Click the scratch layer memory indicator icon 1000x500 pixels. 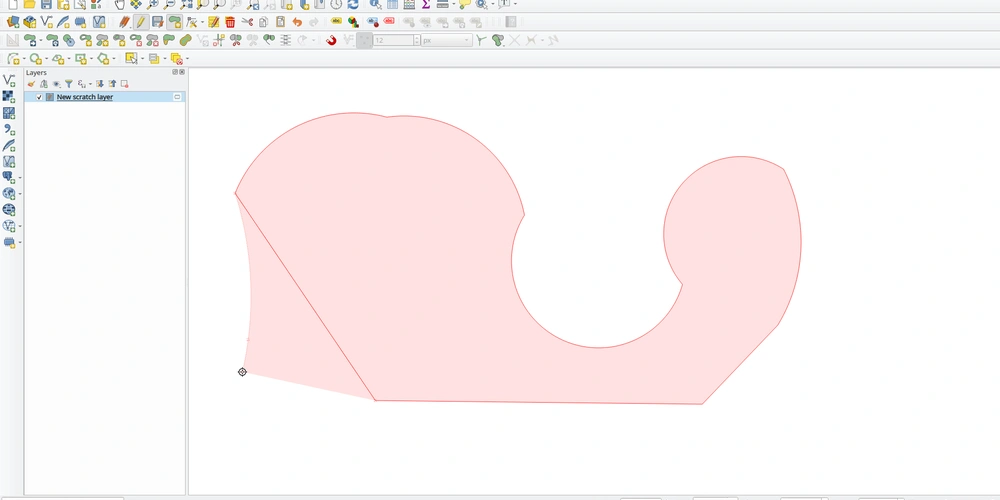click(177, 97)
